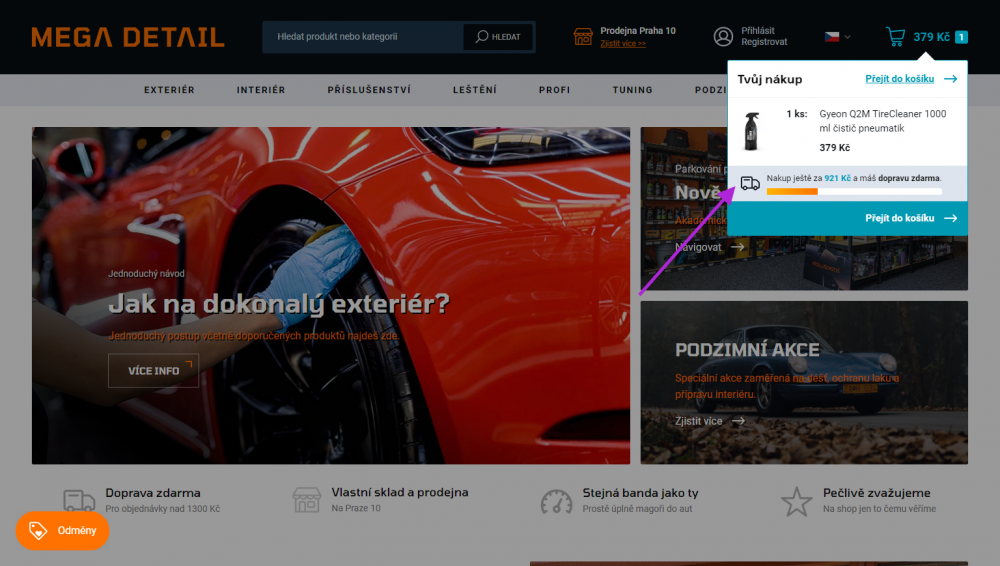Viewport: 1000px width, 566px height.
Task: Click the PODZIMNÍ AKCE heading
Action: tap(747, 350)
